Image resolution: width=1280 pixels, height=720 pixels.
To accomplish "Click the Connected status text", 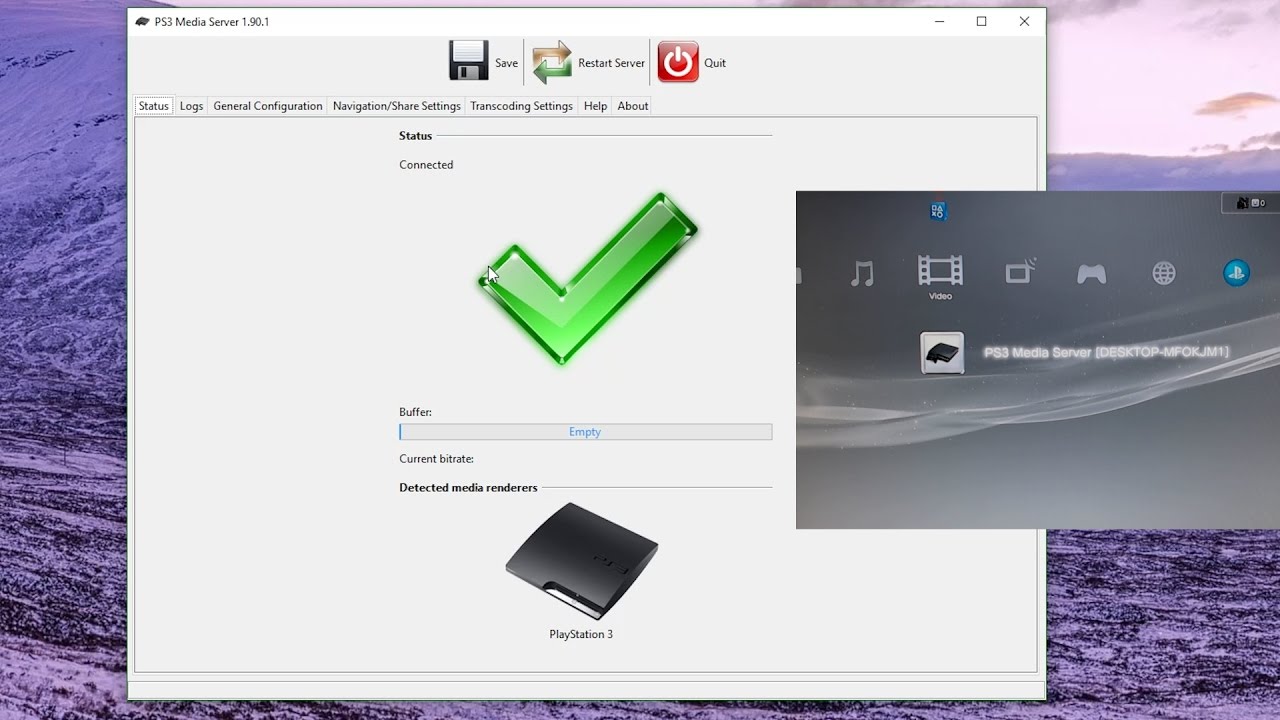I will [426, 165].
